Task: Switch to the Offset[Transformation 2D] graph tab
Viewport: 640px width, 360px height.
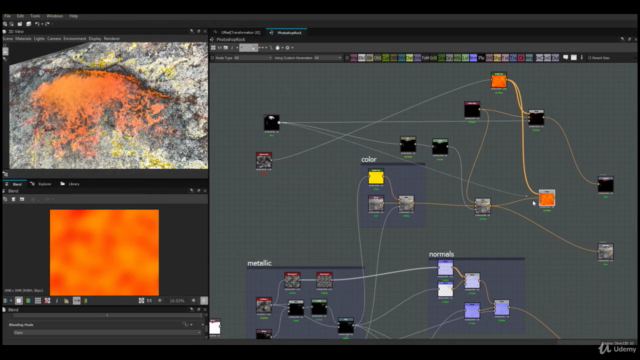Action: tap(237, 32)
